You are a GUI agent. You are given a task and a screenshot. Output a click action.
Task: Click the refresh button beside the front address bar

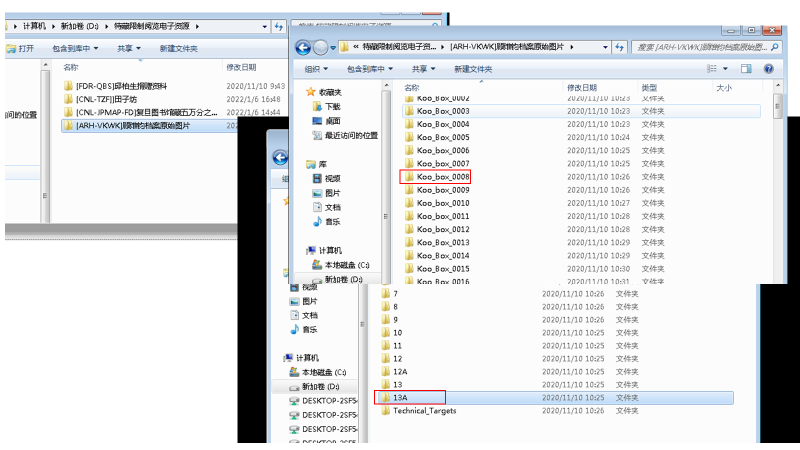[619, 47]
